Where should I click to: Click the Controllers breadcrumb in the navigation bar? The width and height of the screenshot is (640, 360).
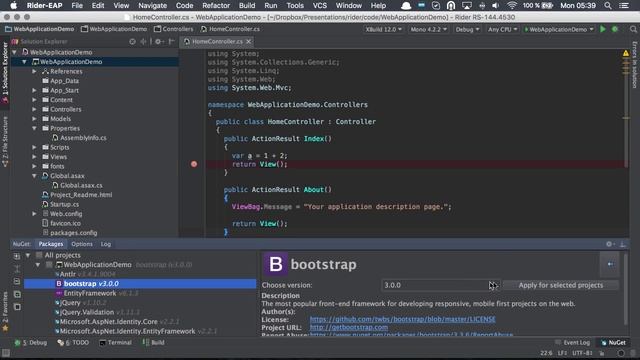coord(173,29)
